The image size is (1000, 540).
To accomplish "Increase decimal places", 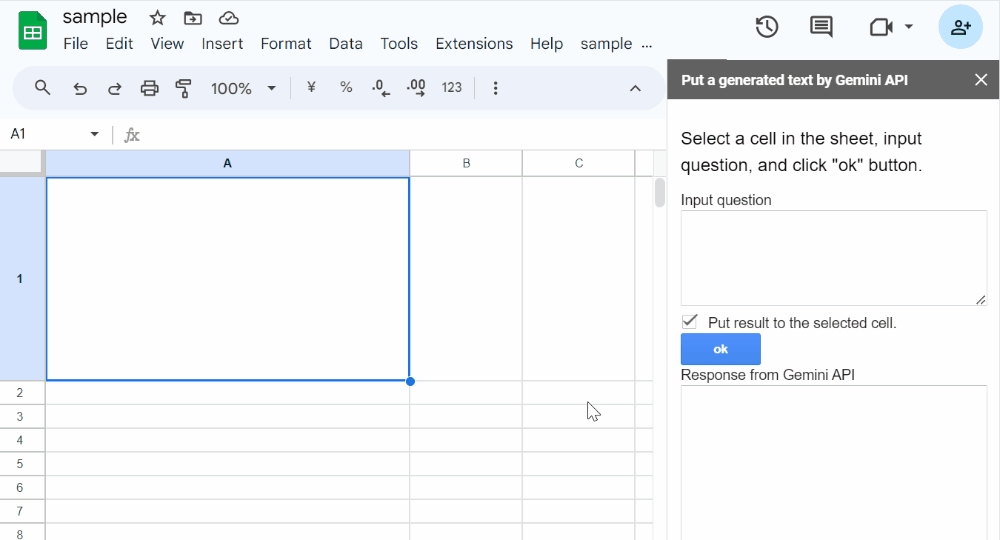I will pyautogui.click(x=416, y=88).
